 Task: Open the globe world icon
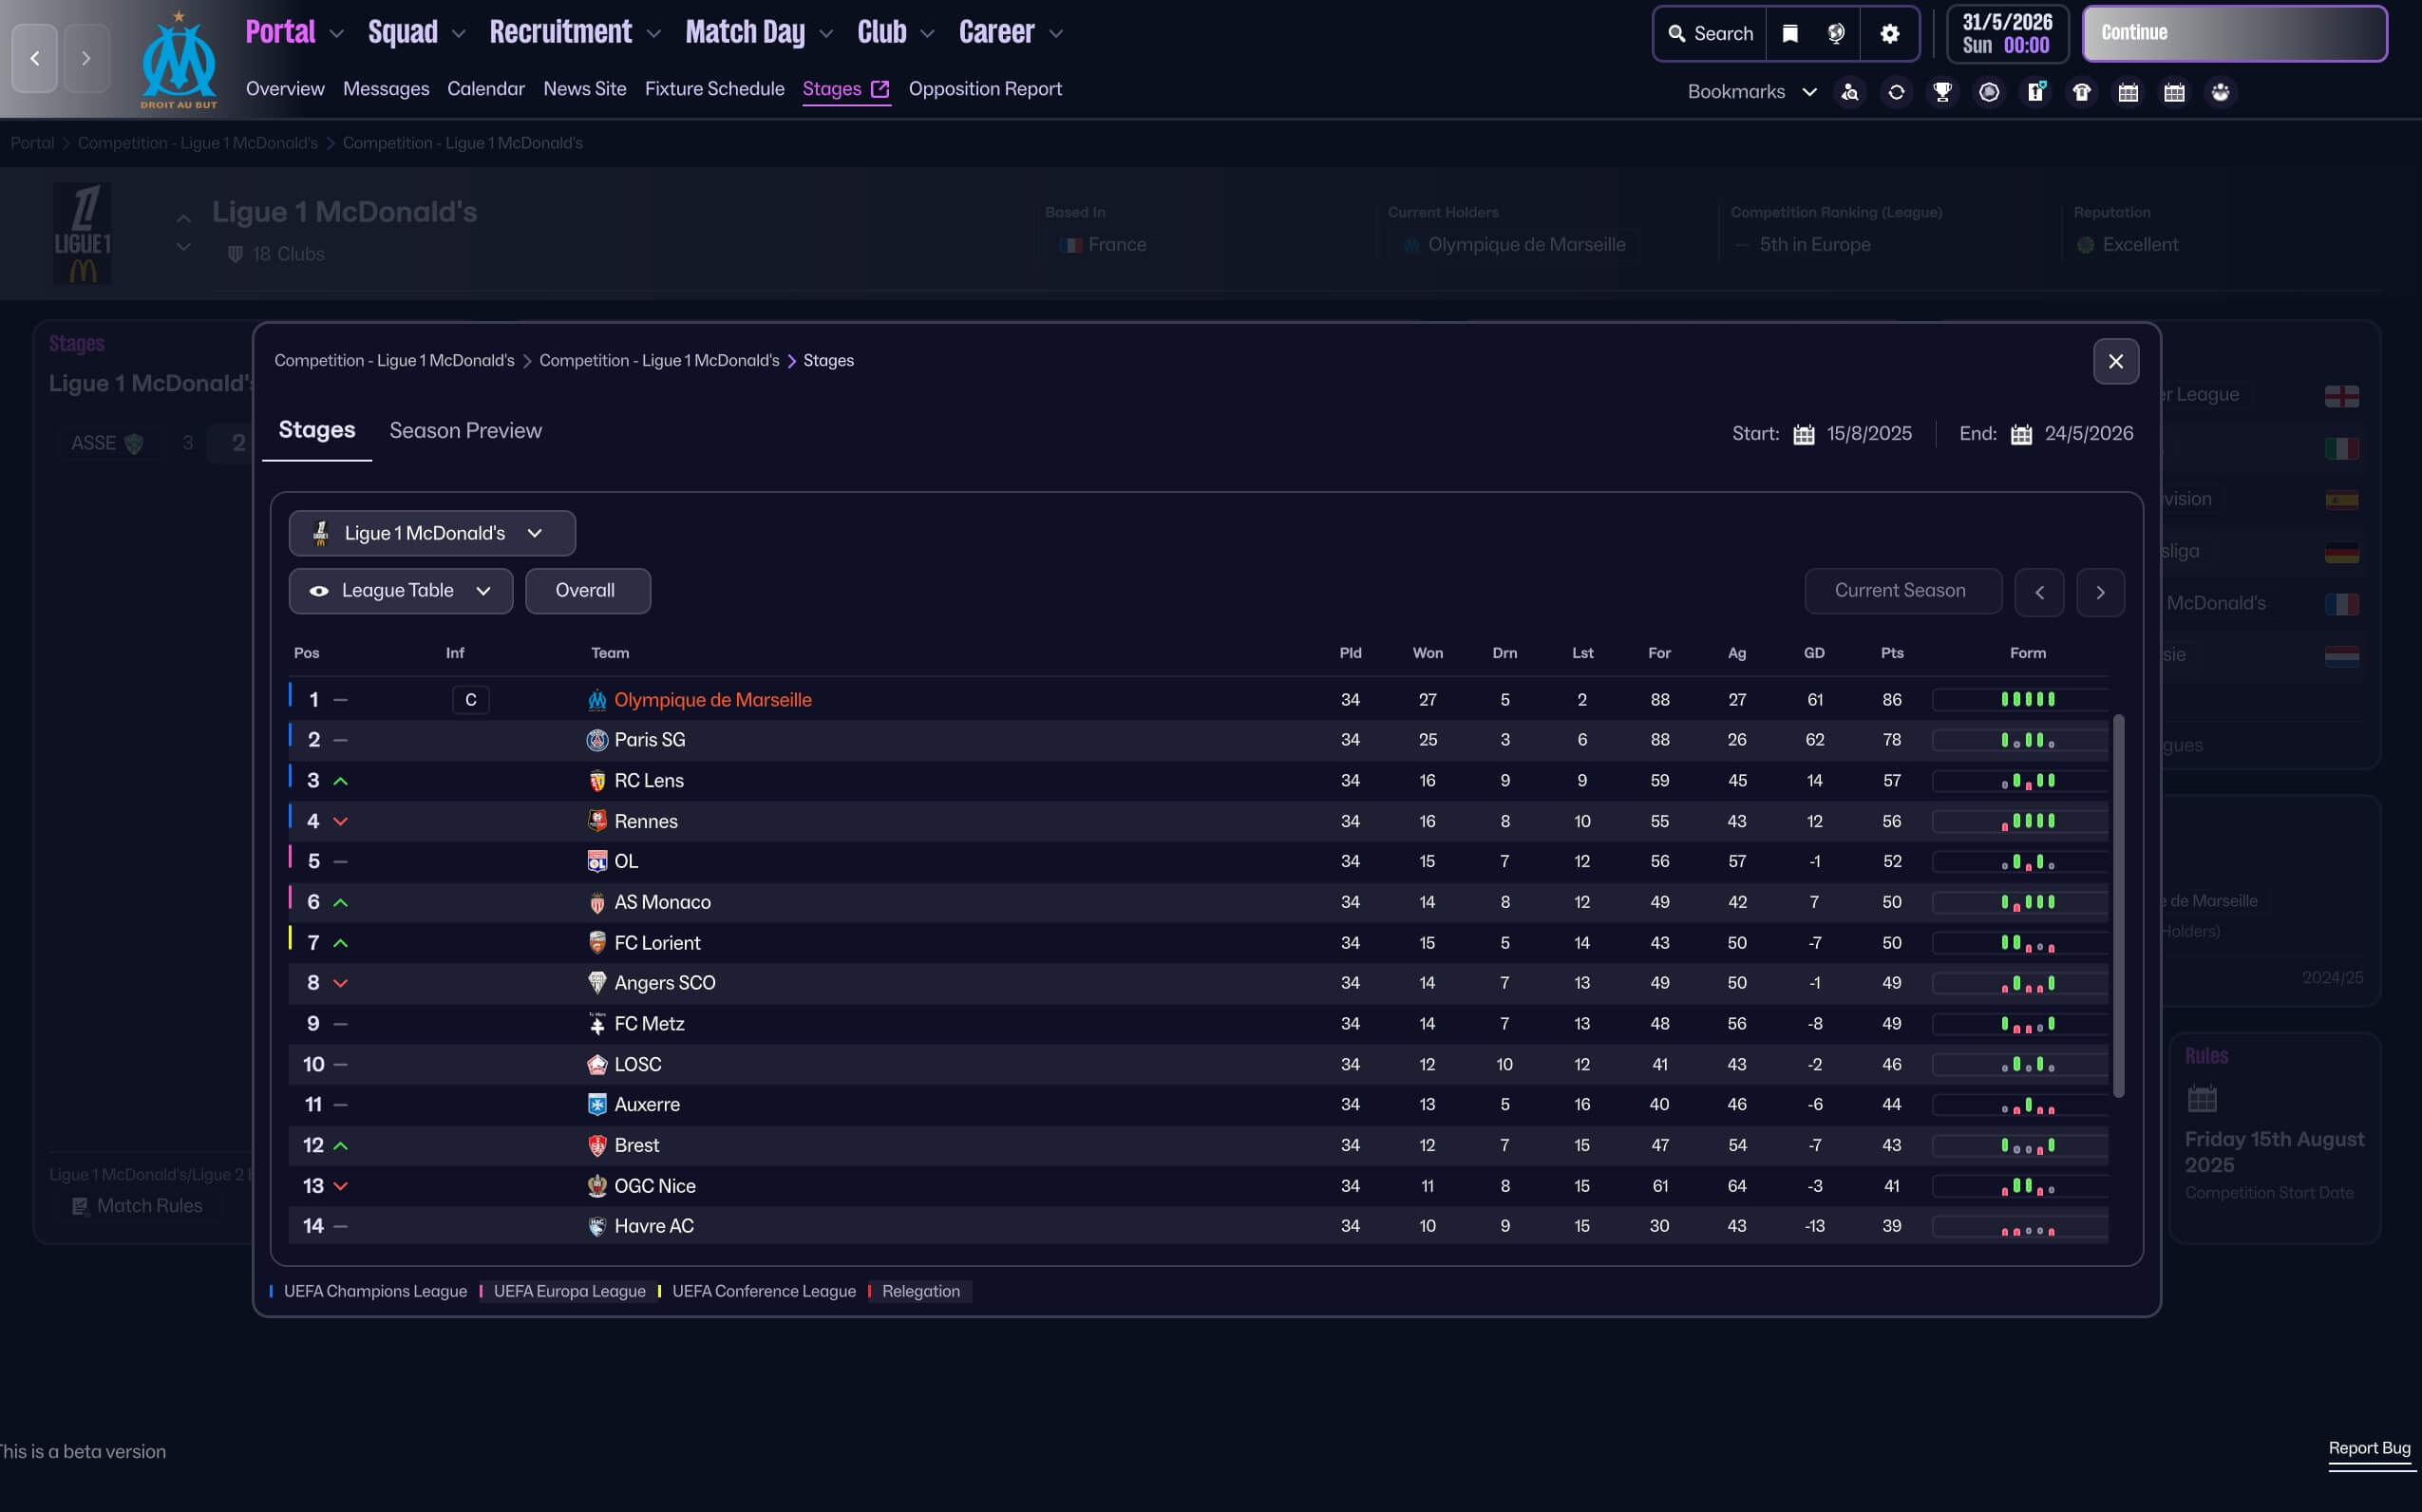tap(1836, 33)
